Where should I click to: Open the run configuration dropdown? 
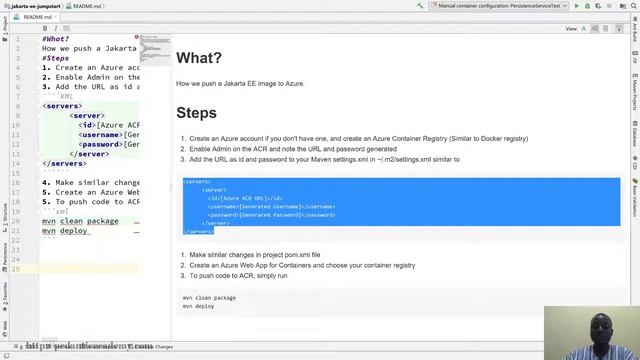coord(499,6)
